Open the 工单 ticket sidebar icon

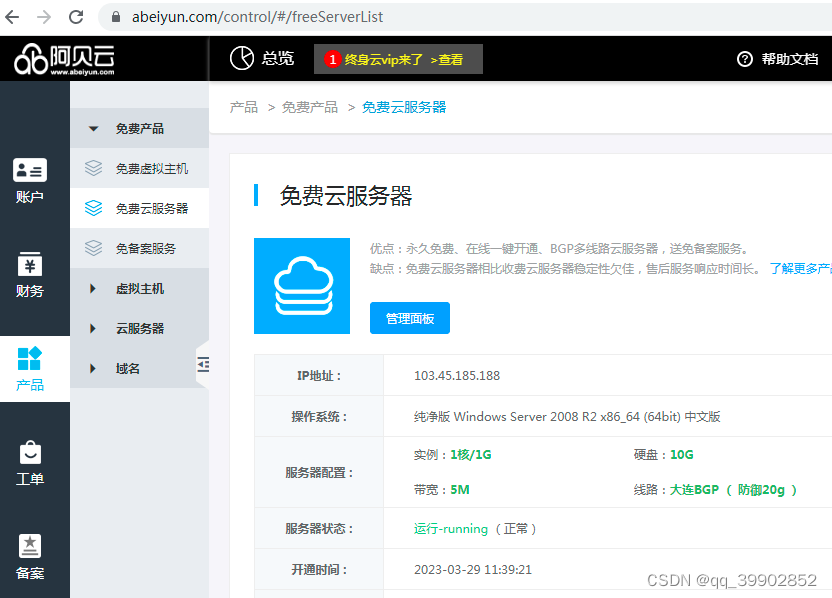click(x=30, y=463)
